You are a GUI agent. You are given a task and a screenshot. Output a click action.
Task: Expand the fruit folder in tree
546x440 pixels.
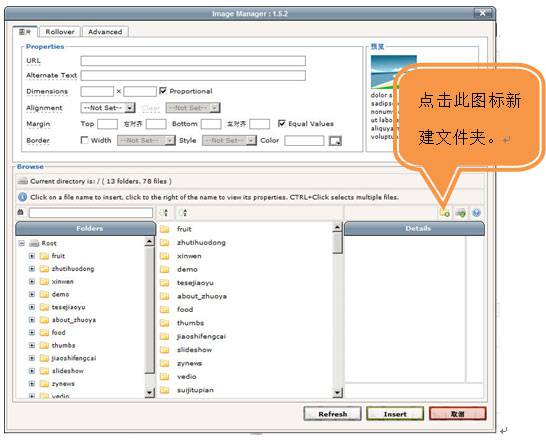(x=32, y=256)
